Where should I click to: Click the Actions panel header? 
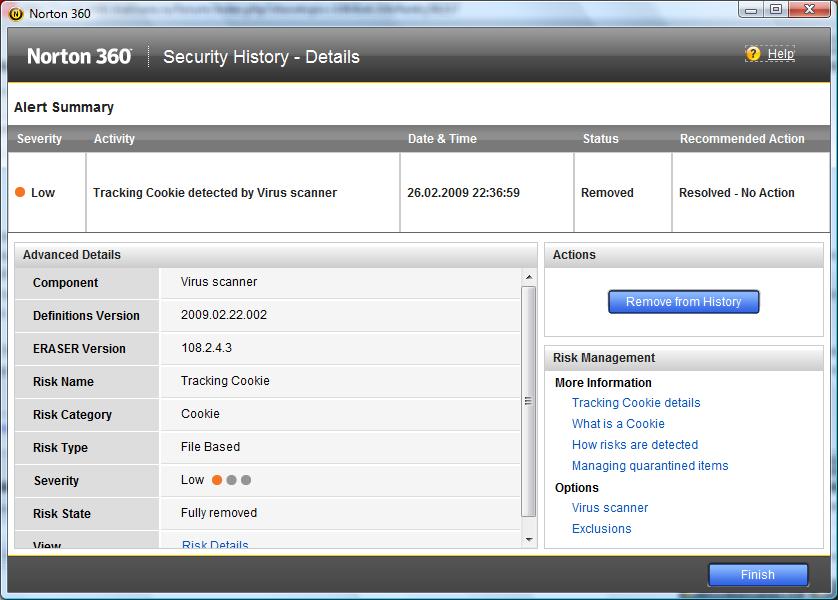pos(684,255)
